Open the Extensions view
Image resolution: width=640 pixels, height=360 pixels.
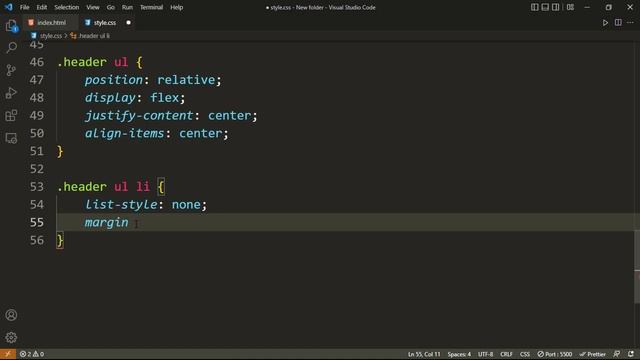pyautogui.click(x=11, y=116)
